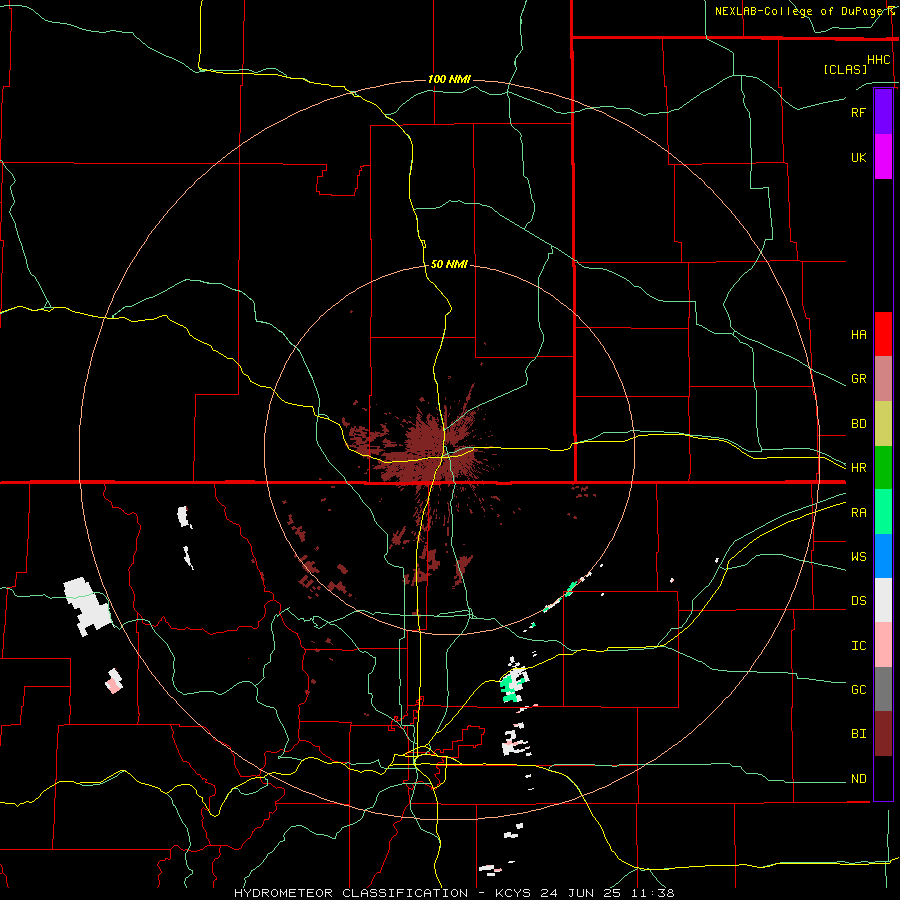Viewport: 900px width, 900px height.
Task: Select the BD legend label
Action: click(x=858, y=424)
